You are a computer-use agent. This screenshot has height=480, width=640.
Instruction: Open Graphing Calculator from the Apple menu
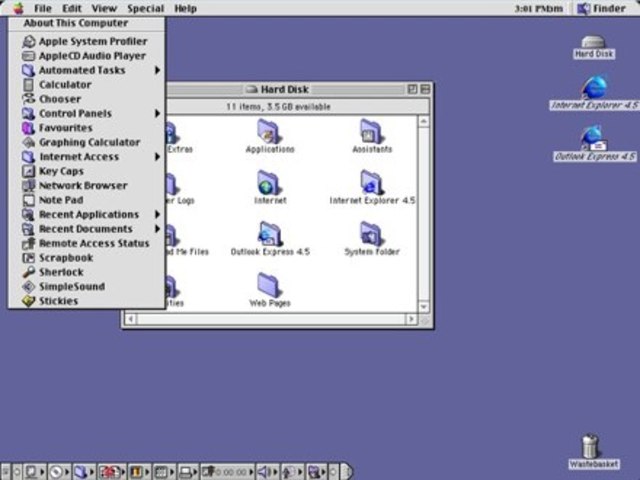(x=87, y=142)
